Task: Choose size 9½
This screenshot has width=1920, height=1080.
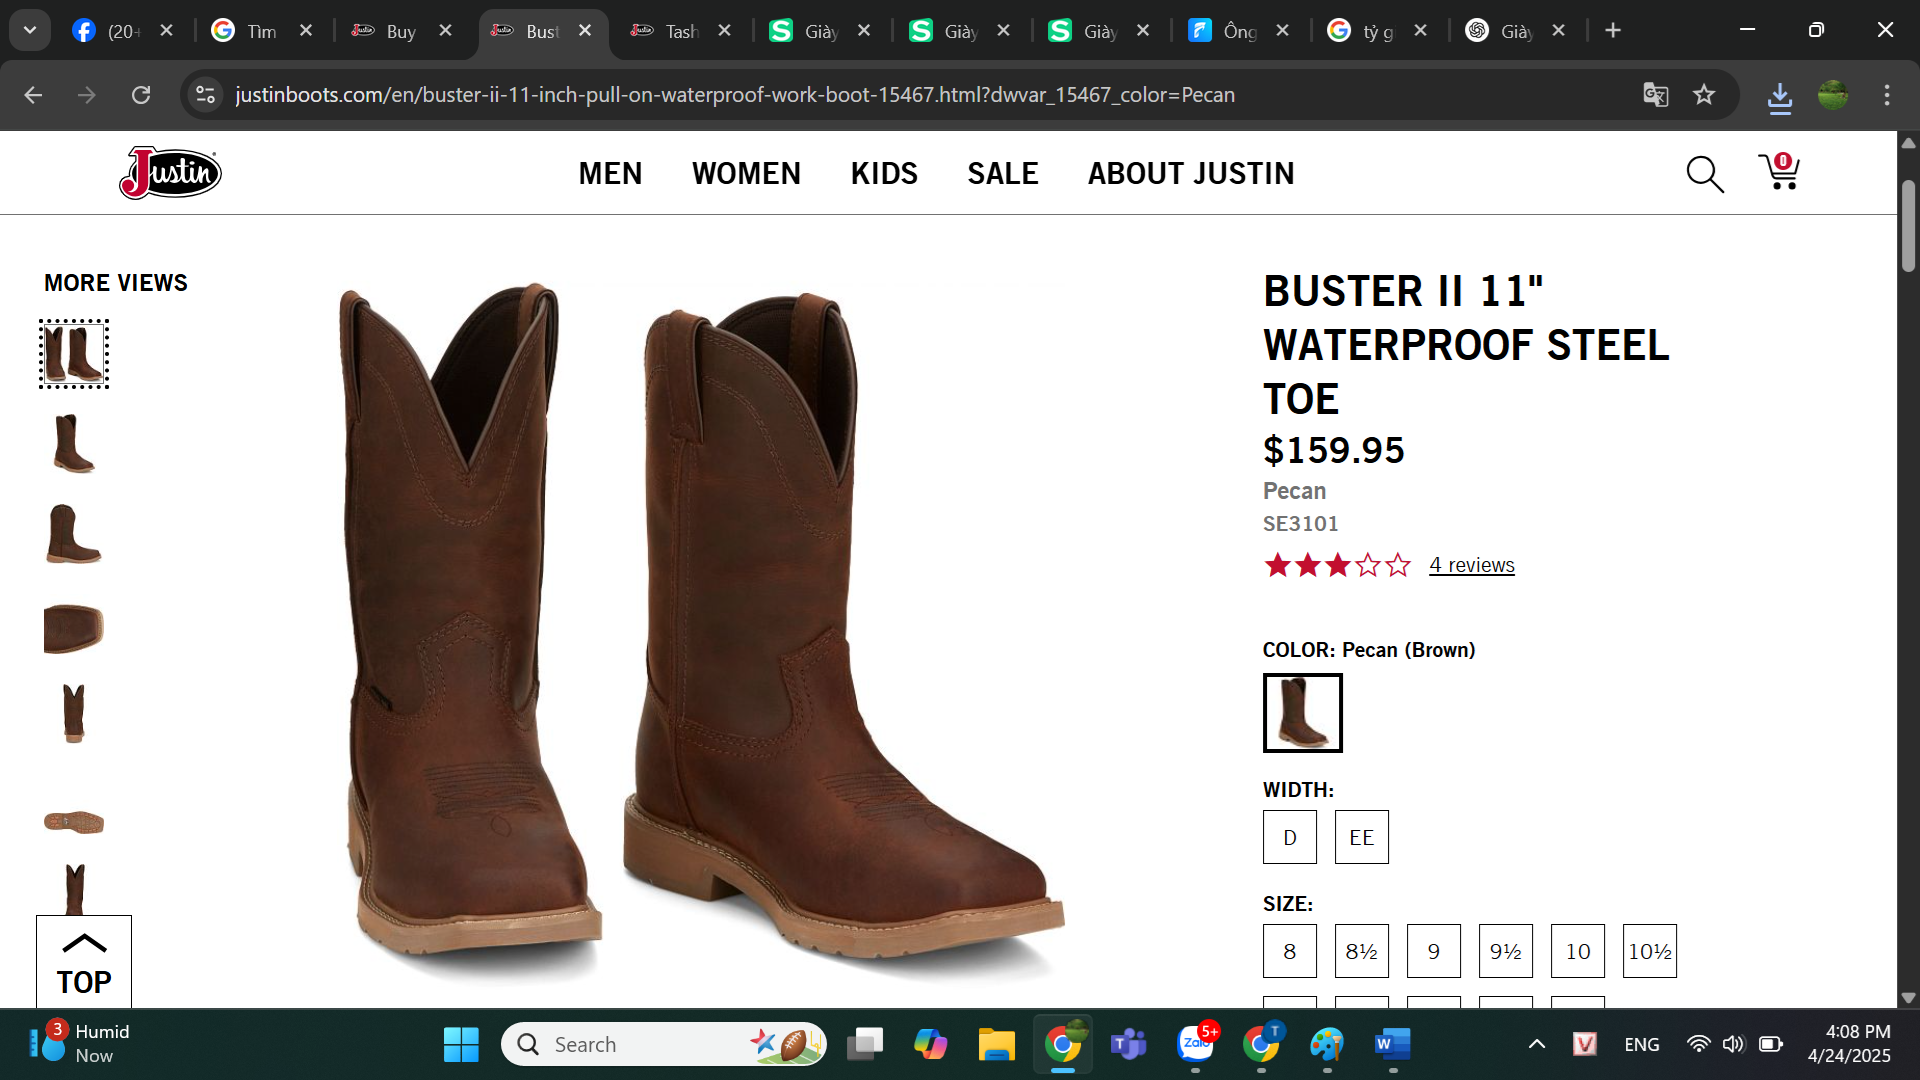Action: point(1505,951)
